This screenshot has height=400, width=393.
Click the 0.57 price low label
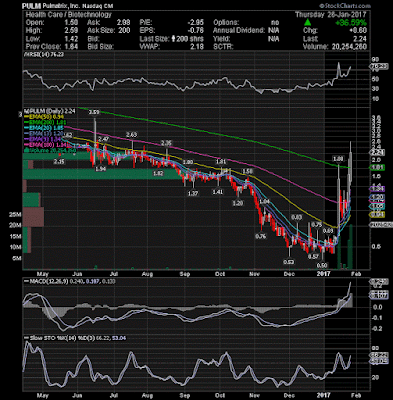313,257
